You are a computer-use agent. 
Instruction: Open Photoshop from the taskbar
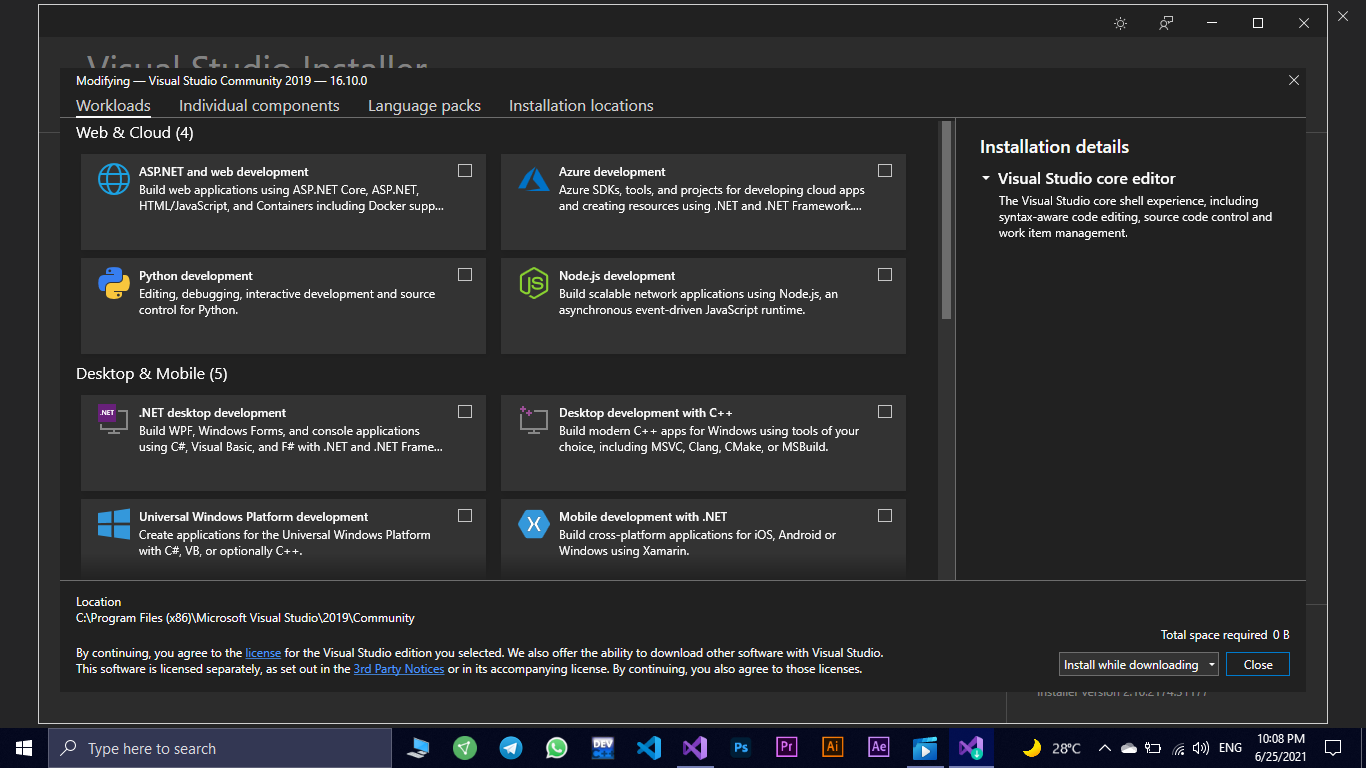[741, 748]
